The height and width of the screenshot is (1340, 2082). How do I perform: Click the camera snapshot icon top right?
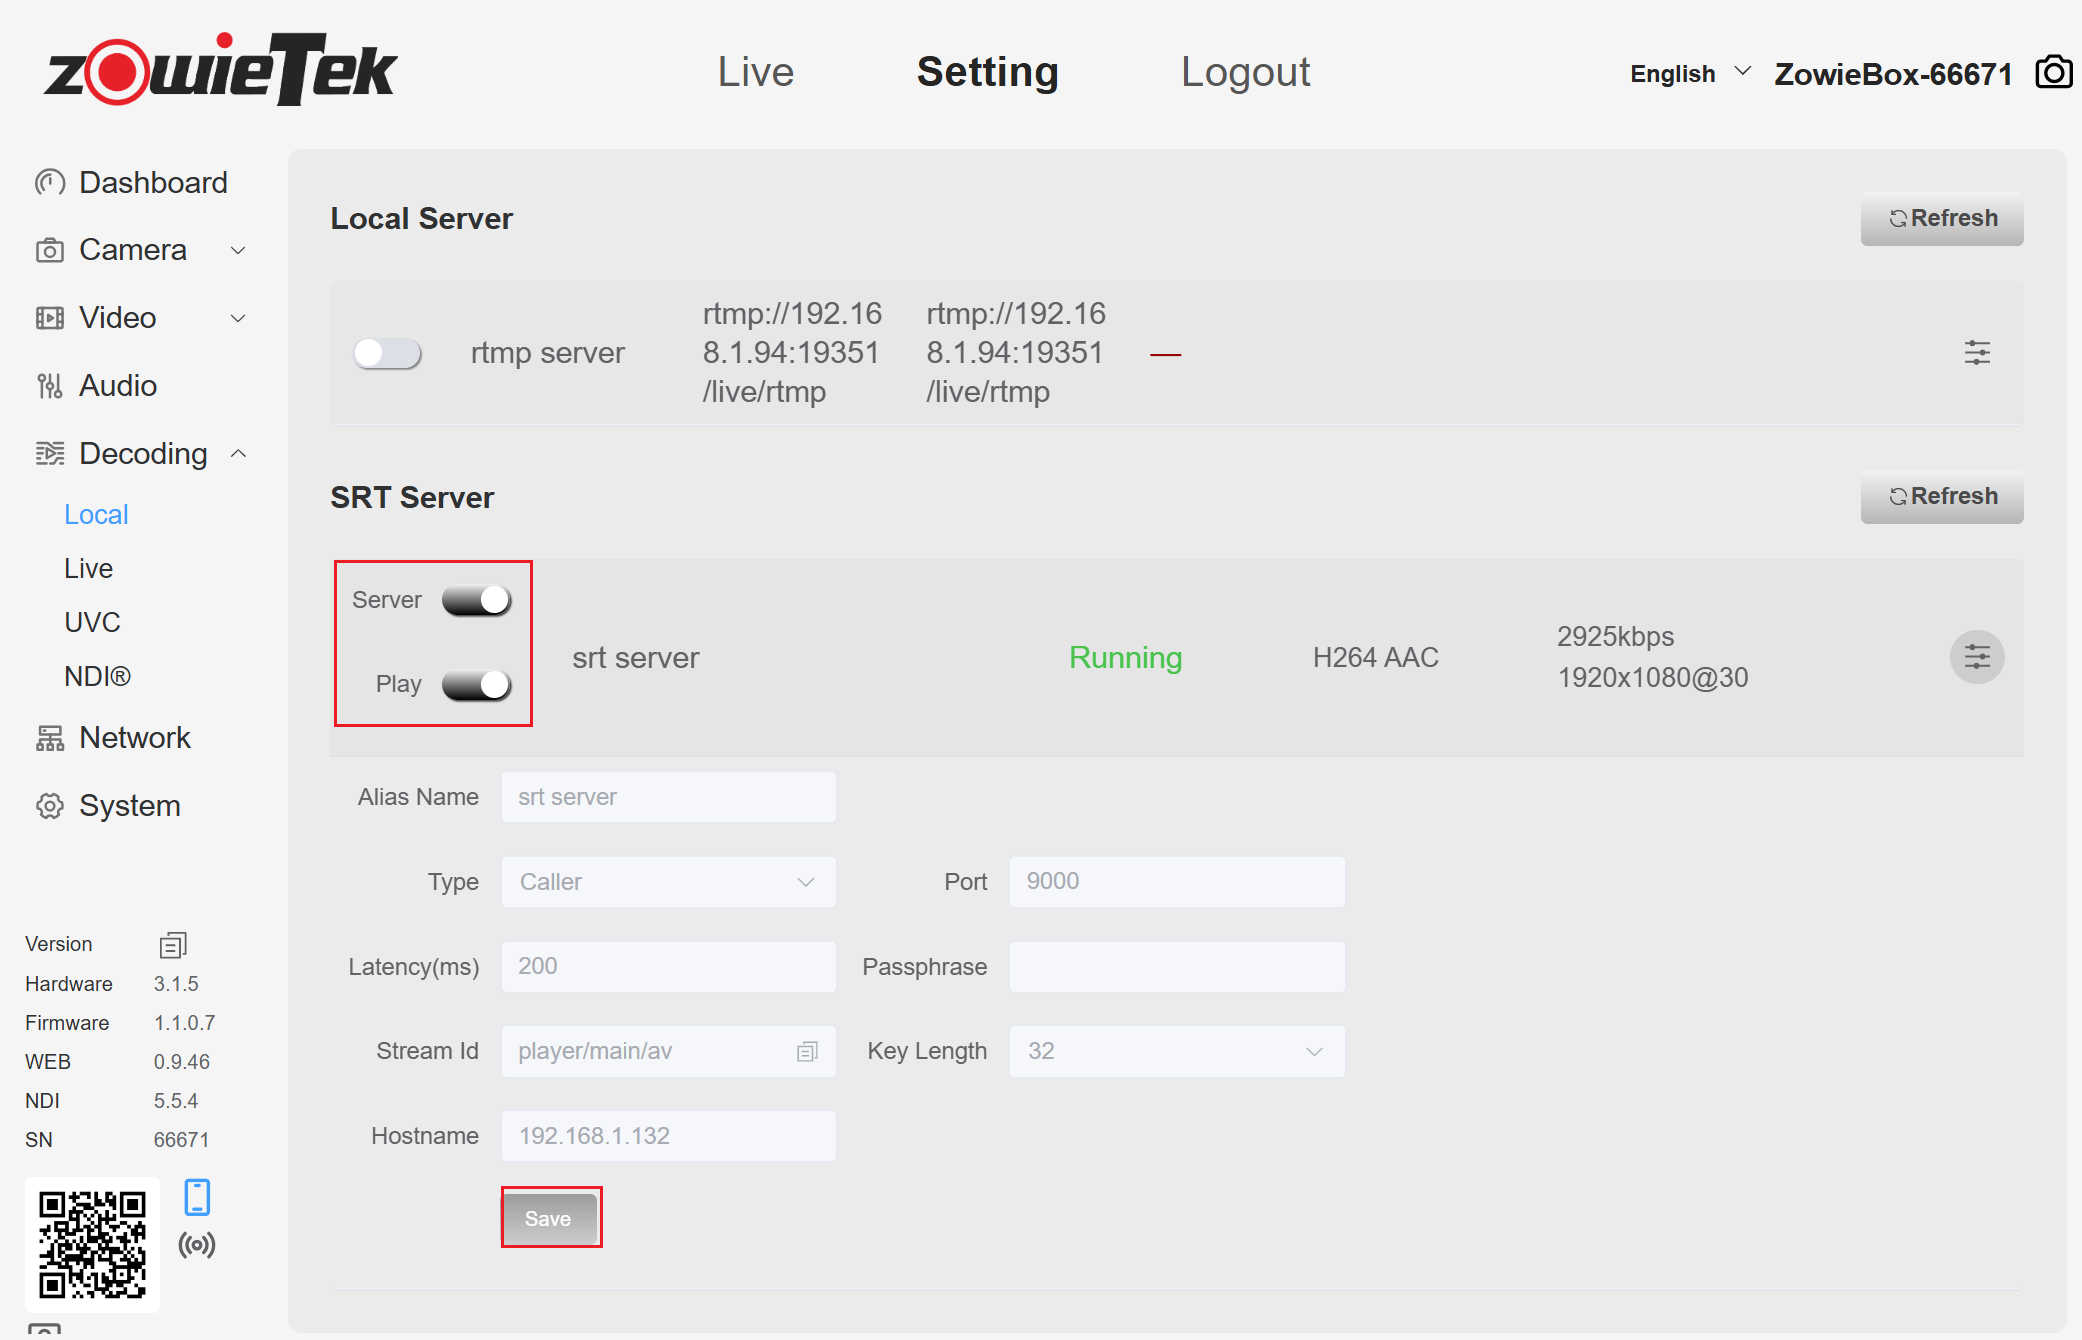pyautogui.click(x=2053, y=73)
